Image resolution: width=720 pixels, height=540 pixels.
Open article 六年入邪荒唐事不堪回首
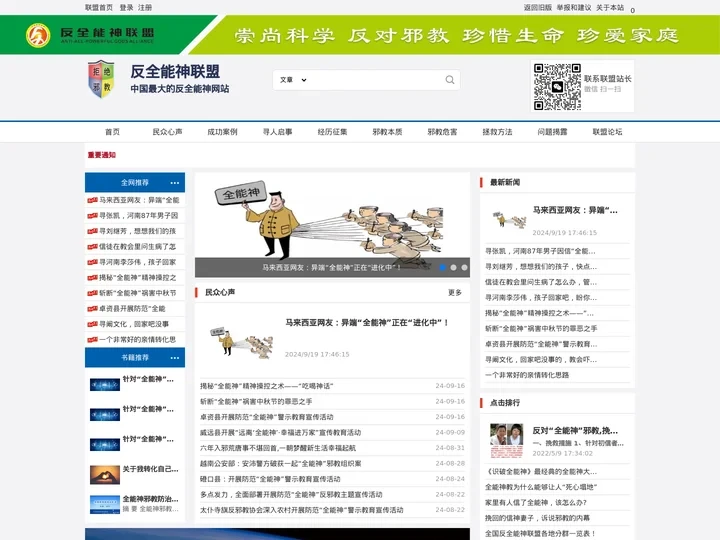coord(278,448)
